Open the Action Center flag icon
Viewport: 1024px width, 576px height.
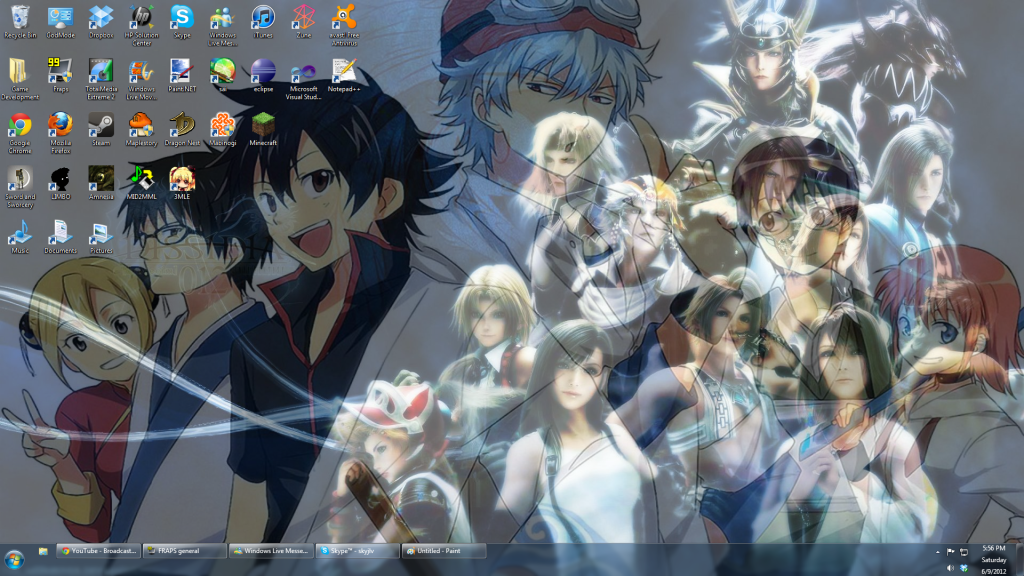click(950, 552)
